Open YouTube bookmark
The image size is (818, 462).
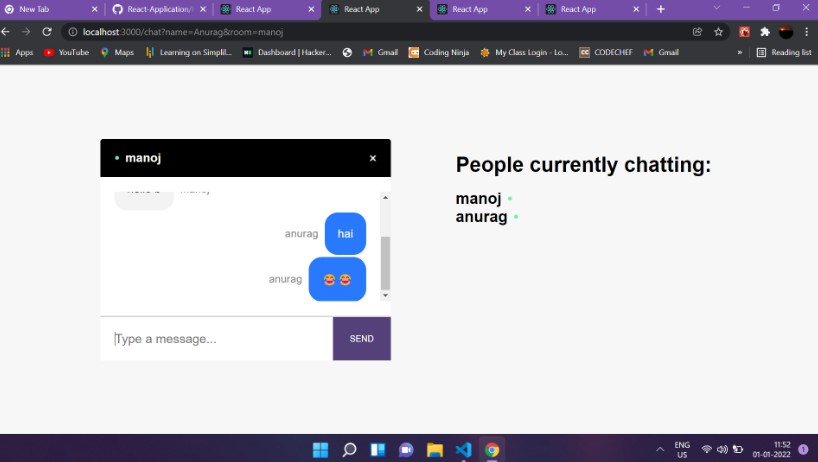click(66, 52)
